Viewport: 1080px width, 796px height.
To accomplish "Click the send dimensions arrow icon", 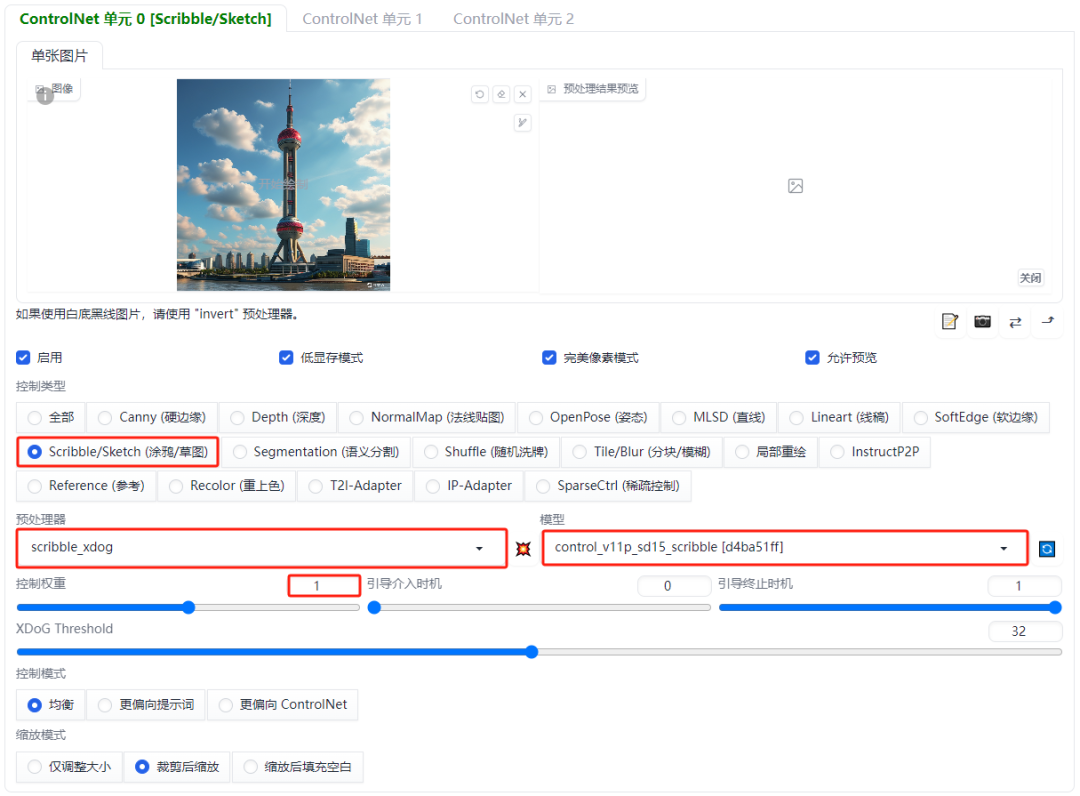I will coord(1048,322).
